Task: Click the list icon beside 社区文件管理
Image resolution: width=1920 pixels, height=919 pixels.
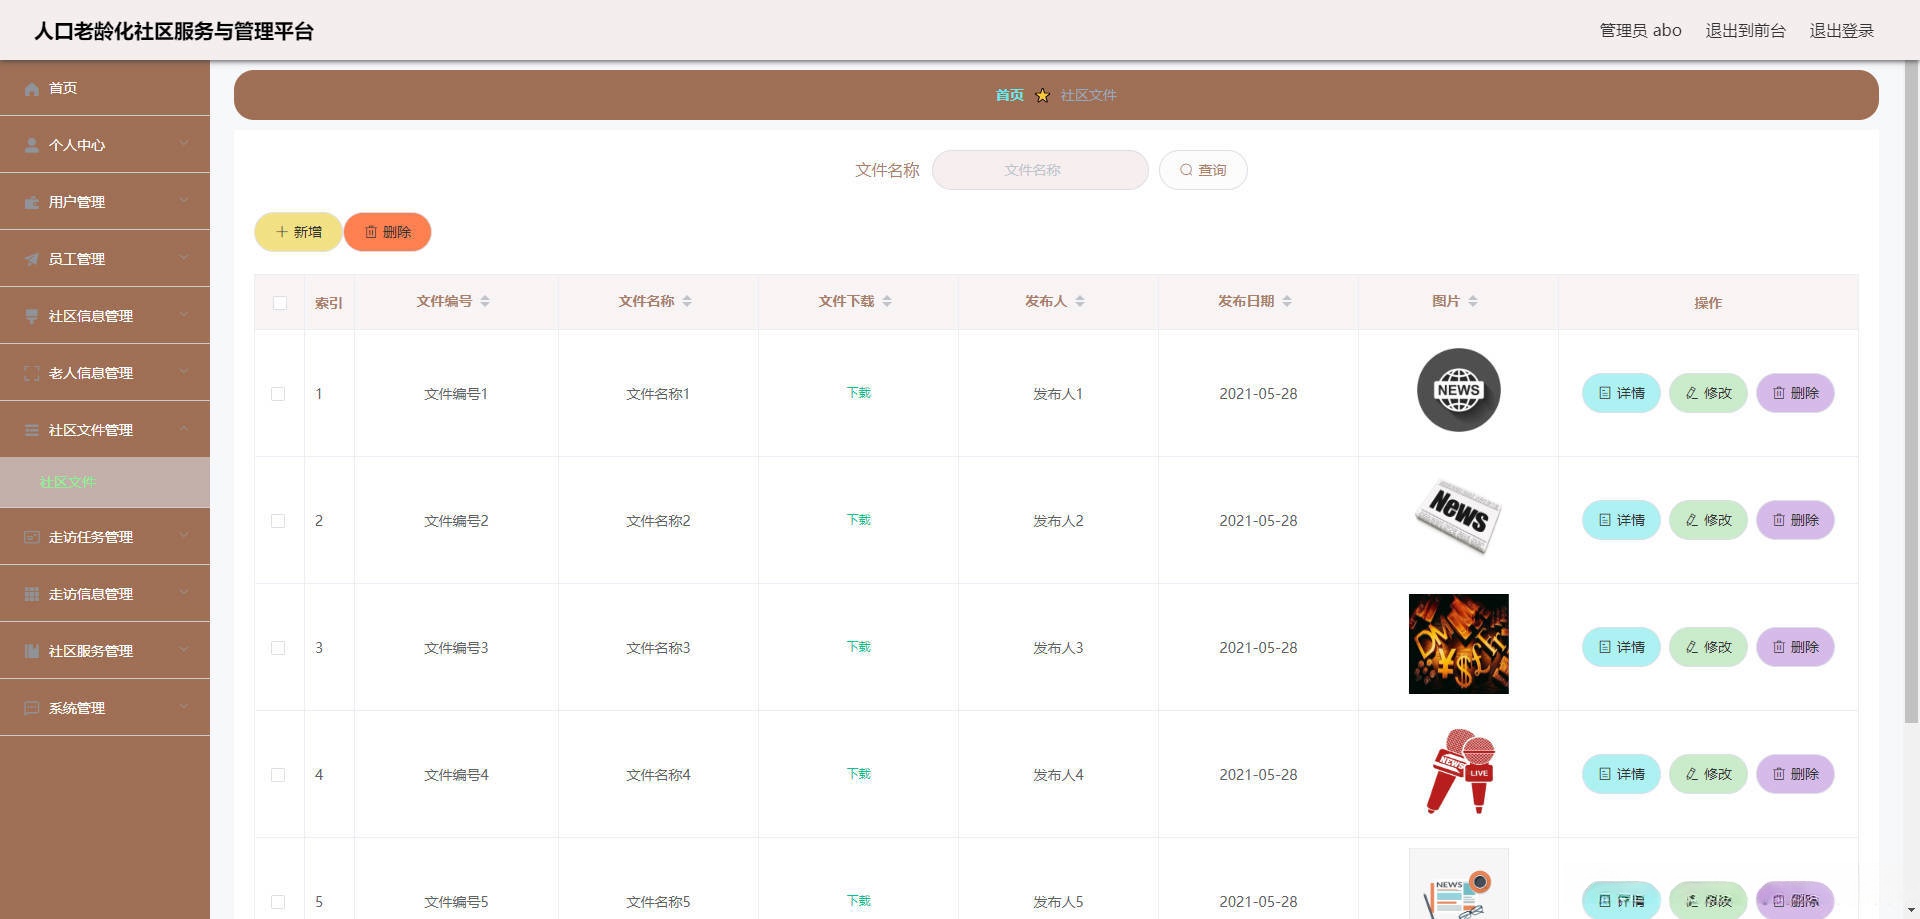Action: (32, 431)
